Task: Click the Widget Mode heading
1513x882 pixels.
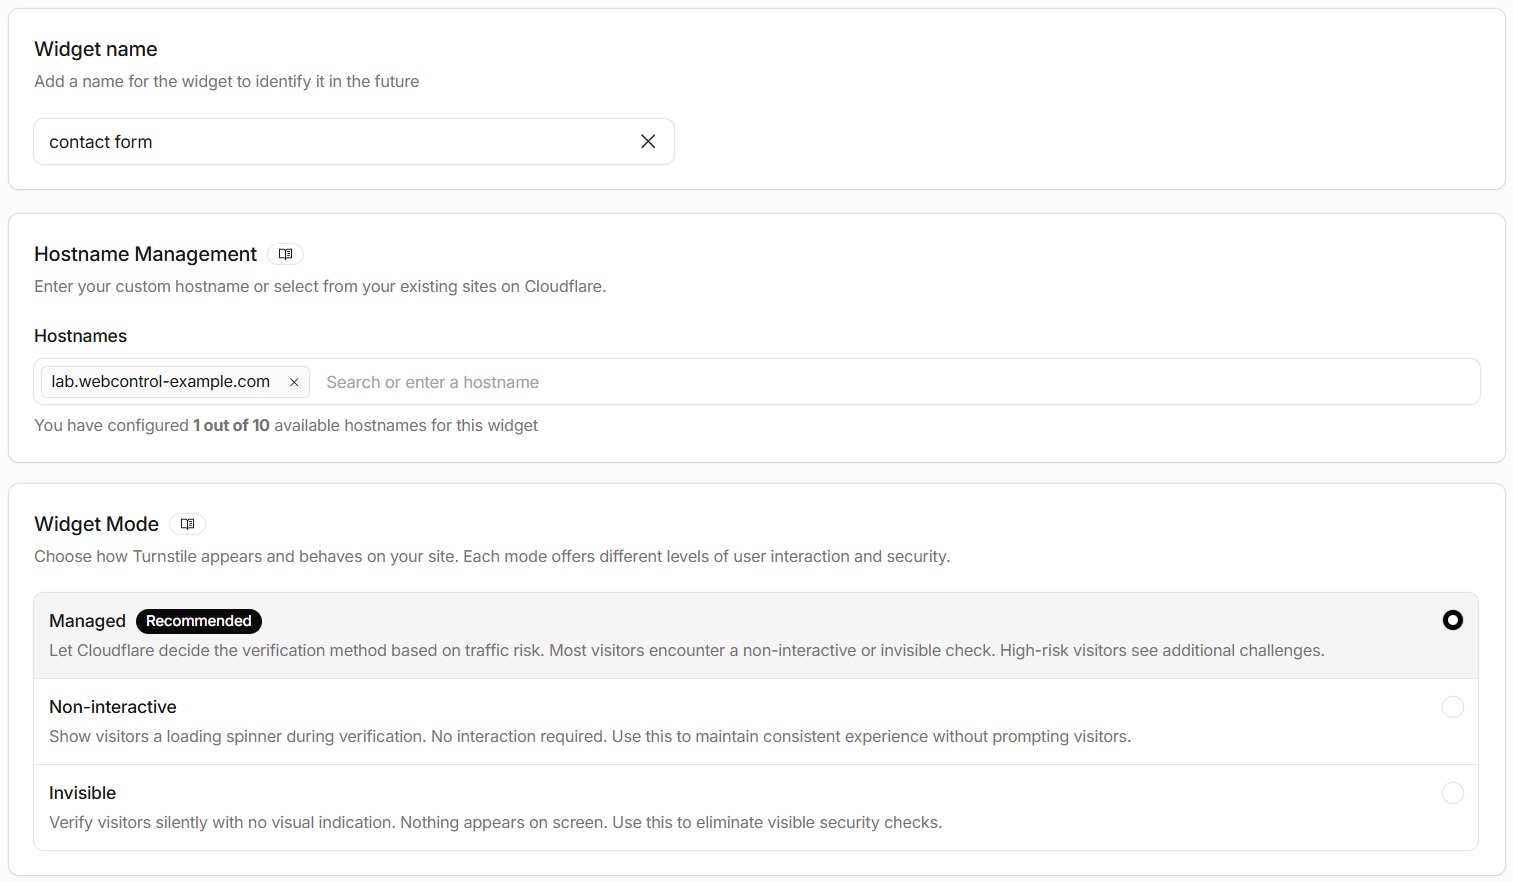Action: point(97,524)
